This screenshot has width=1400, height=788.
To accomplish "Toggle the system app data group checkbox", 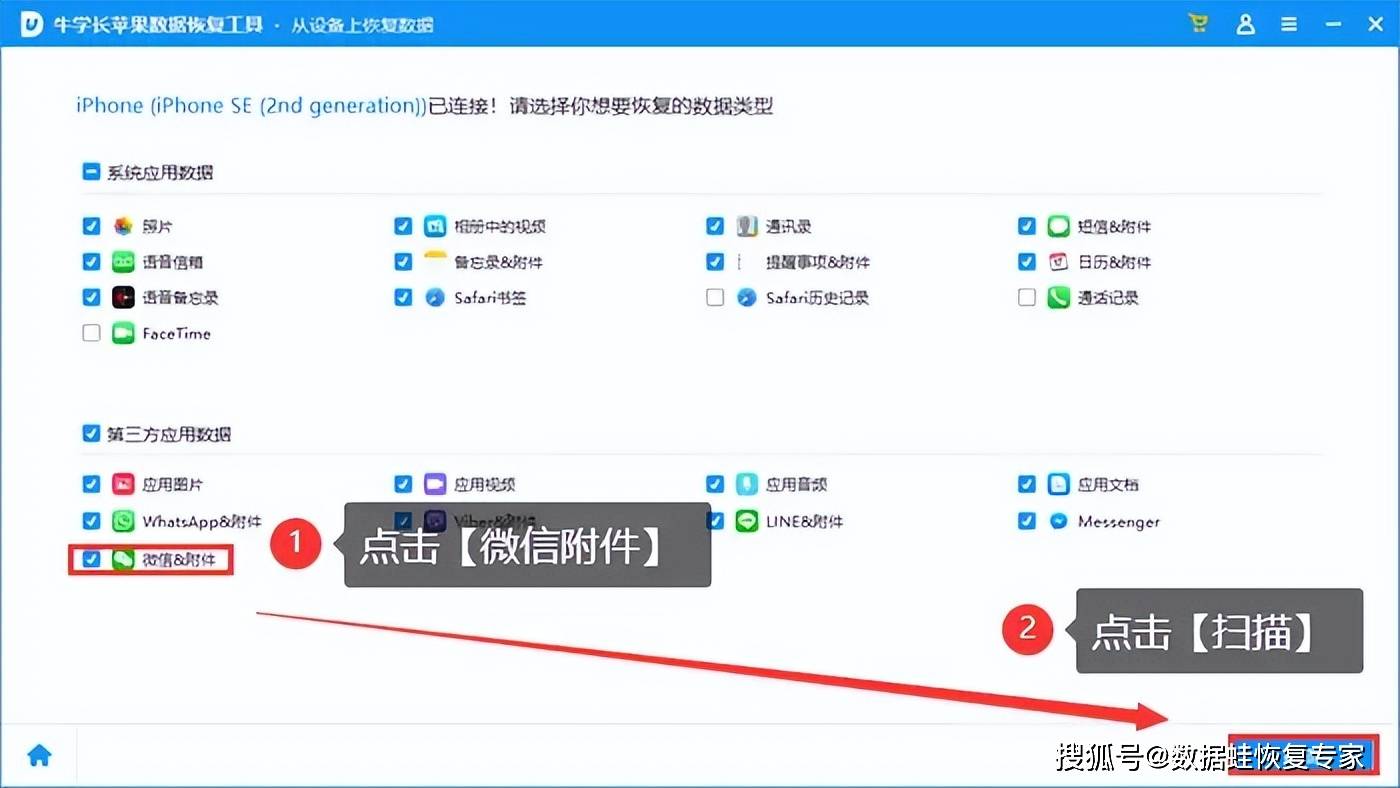I will click(x=91, y=172).
